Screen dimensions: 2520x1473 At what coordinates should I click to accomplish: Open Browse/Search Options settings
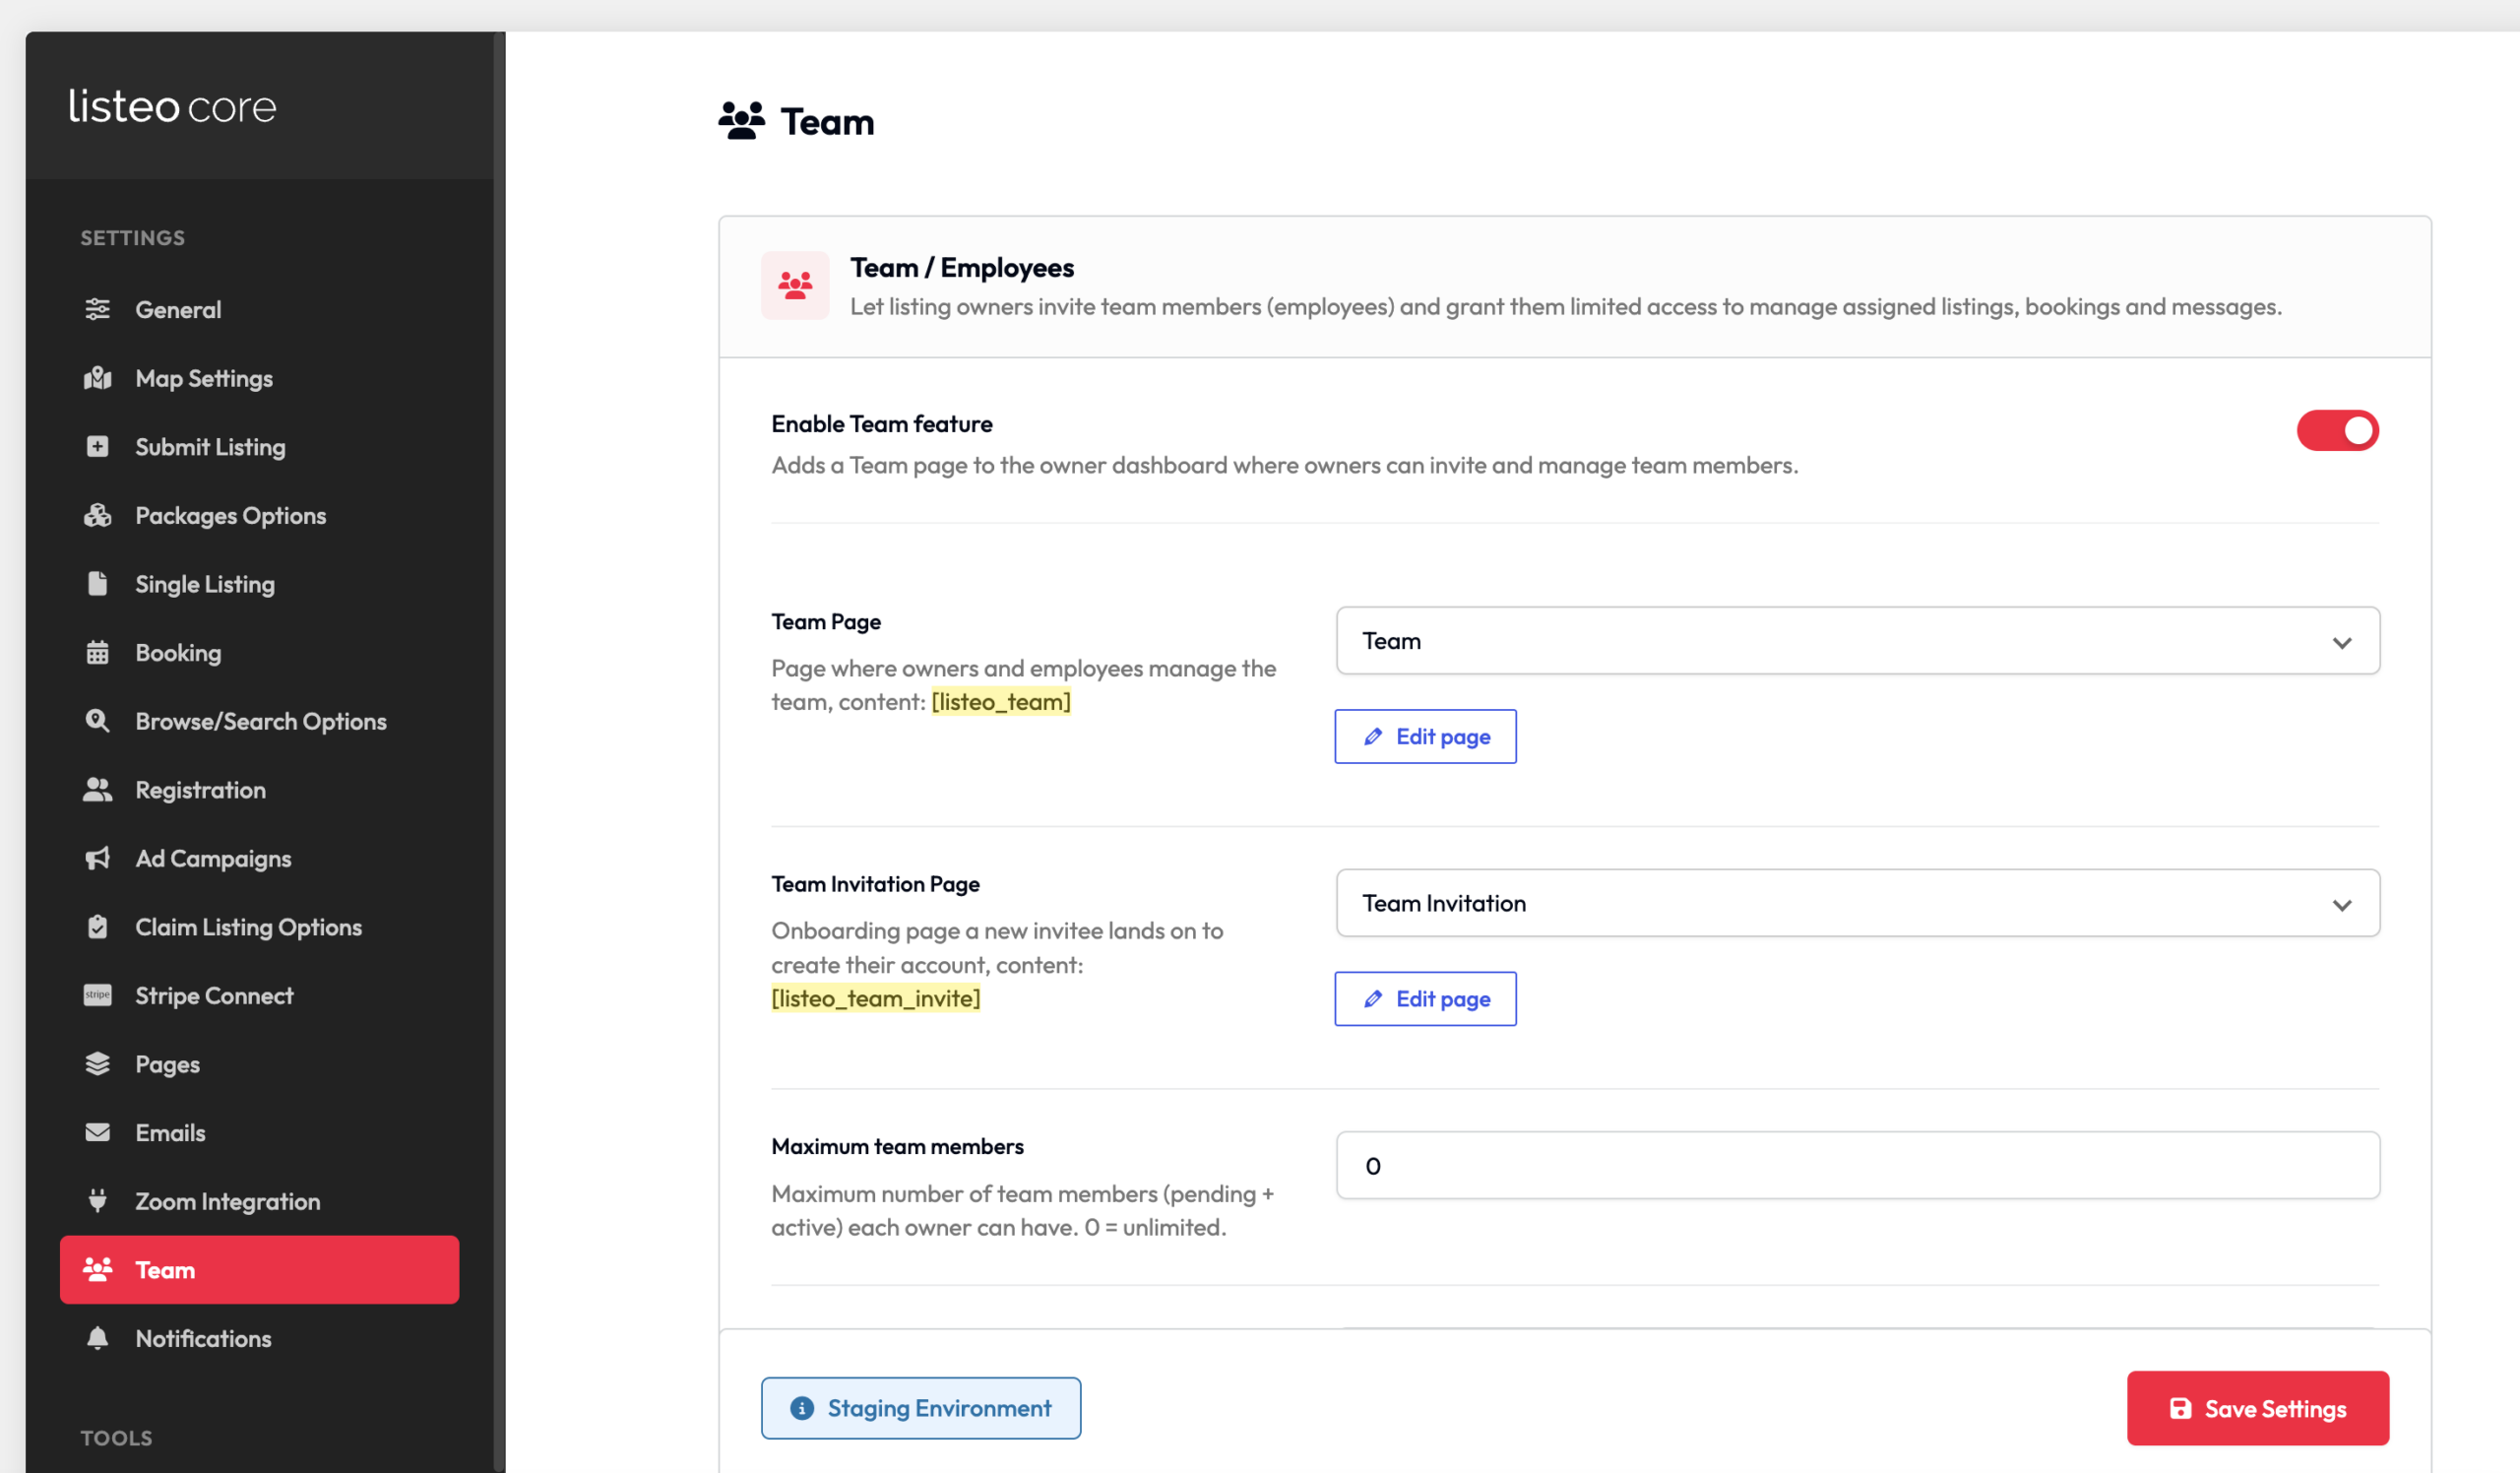pos(259,720)
